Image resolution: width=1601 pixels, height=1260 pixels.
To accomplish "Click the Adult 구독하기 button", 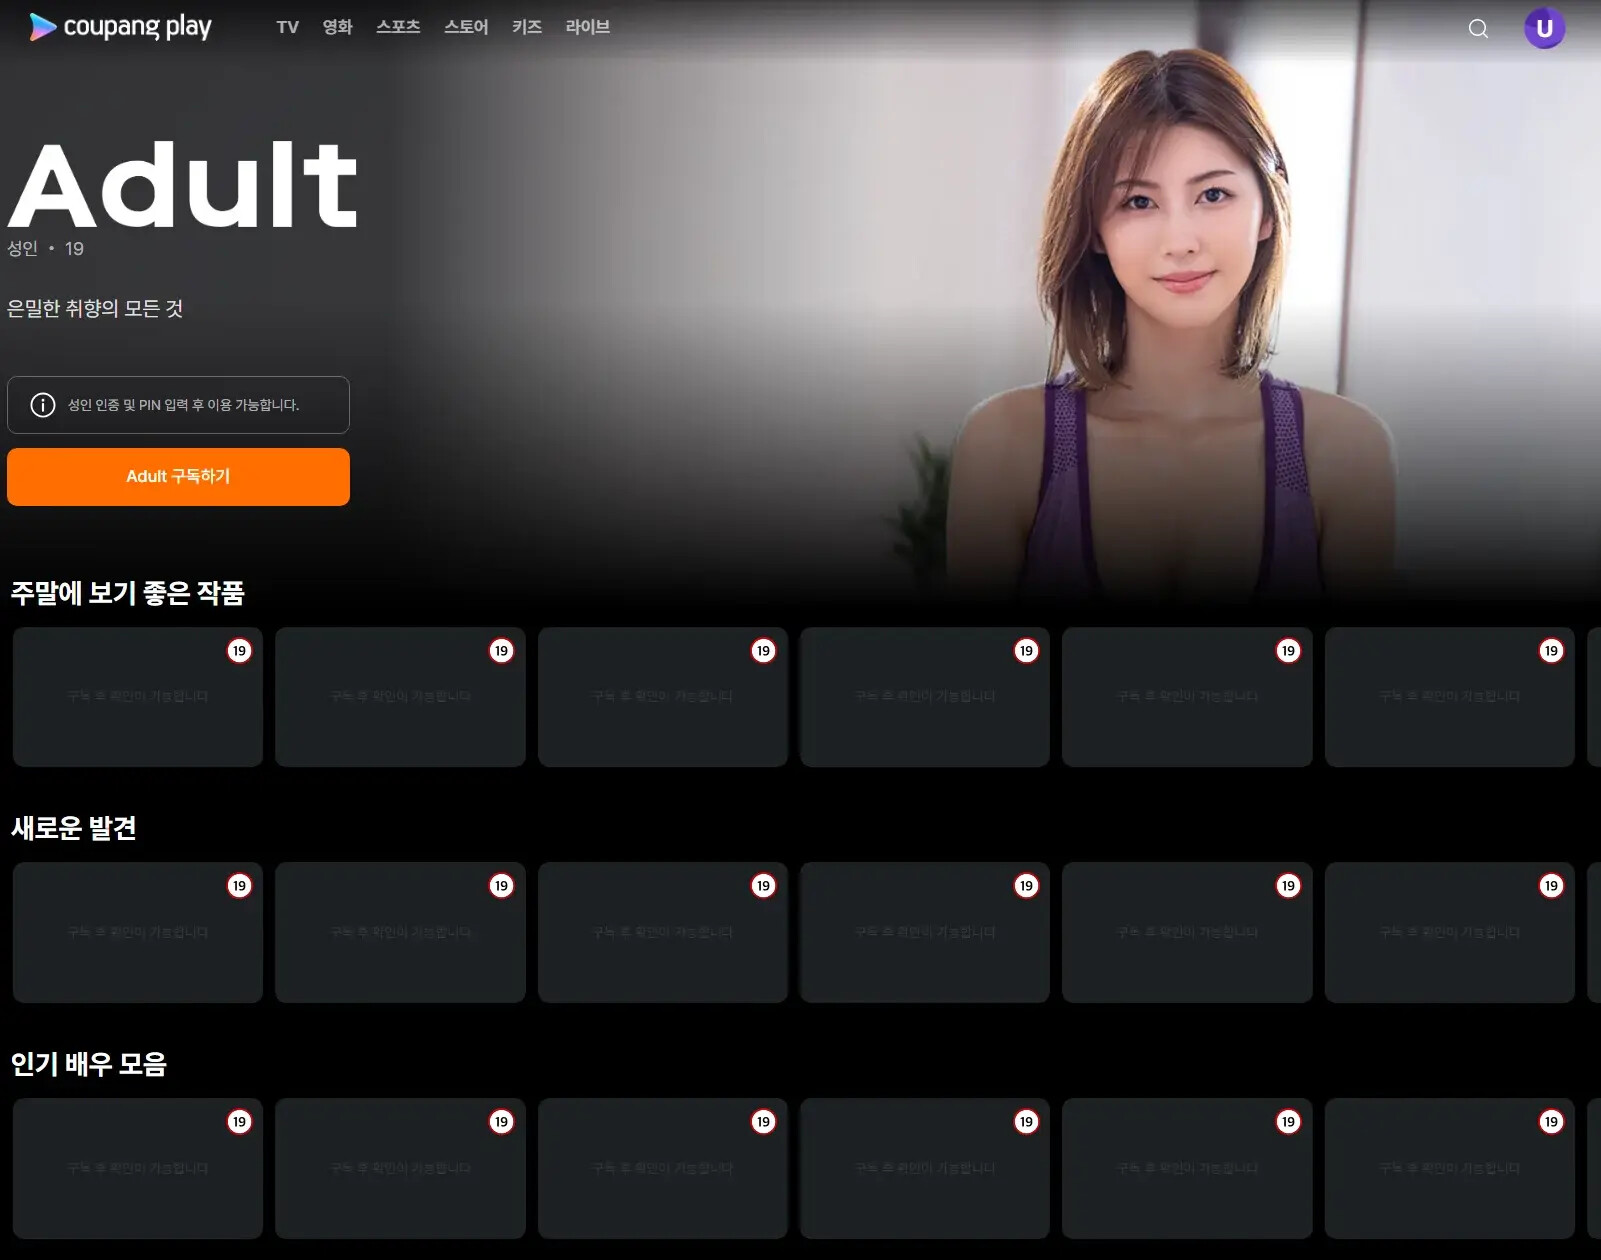I will pos(178,477).
